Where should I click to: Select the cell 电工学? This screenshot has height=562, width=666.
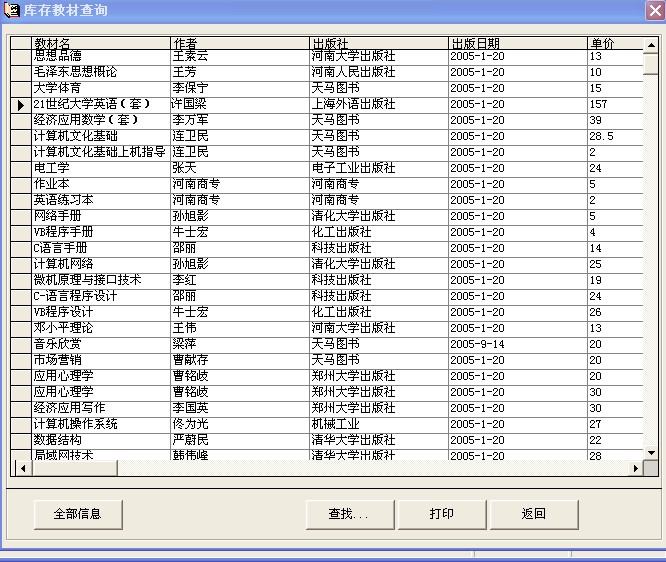(x=101, y=169)
